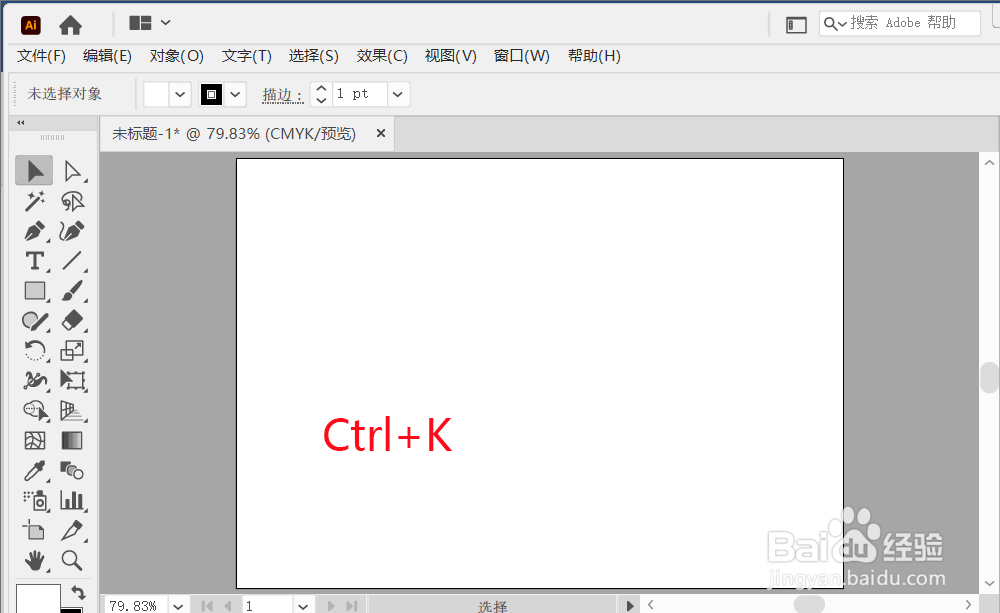Collapse the tools panel double arrow
The image size is (1000, 613).
(20, 122)
